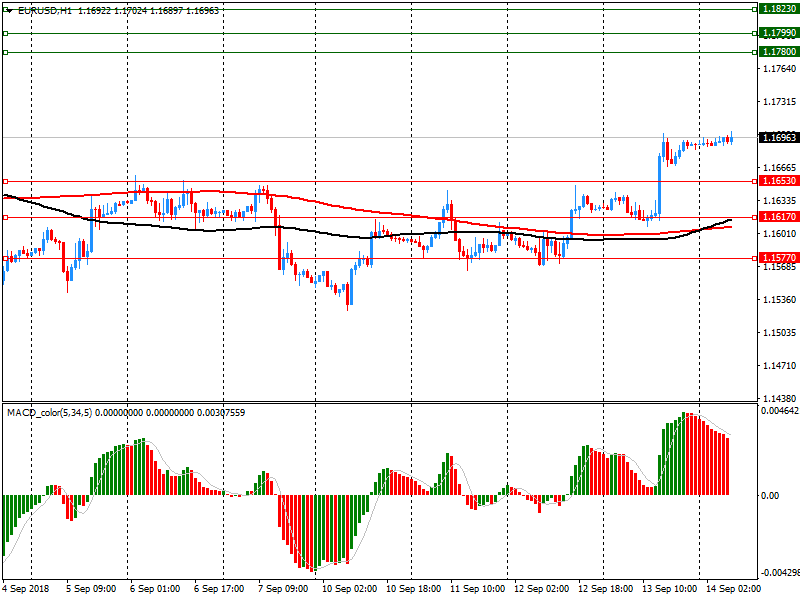
Task: Grab left handle of 1.15770 red line
Action: click(x=5, y=258)
